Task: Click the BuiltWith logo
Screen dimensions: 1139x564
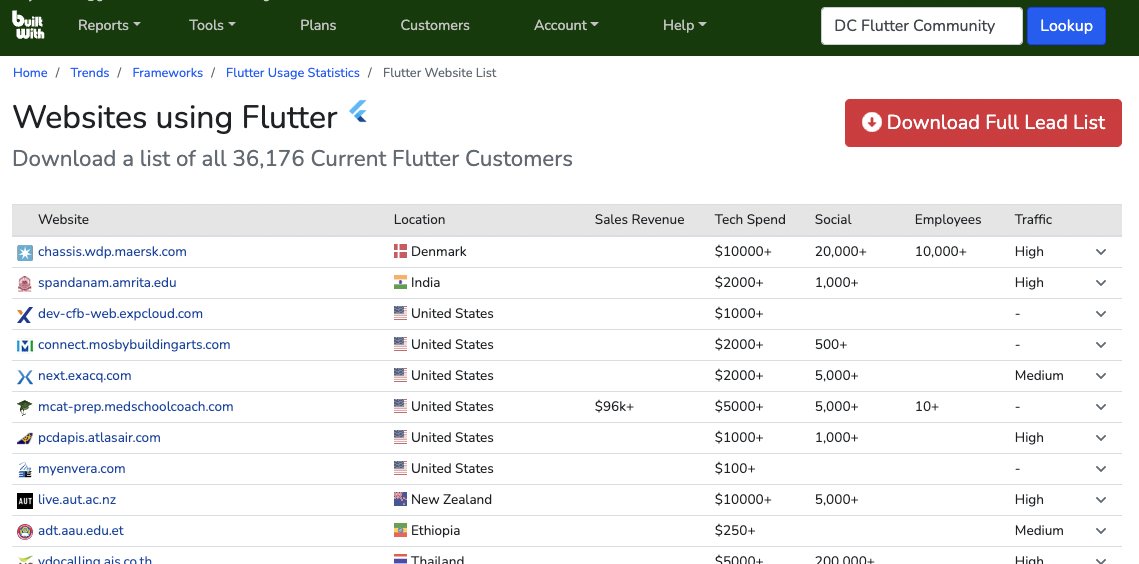Action: pyautogui.click(x=28, y=25)
